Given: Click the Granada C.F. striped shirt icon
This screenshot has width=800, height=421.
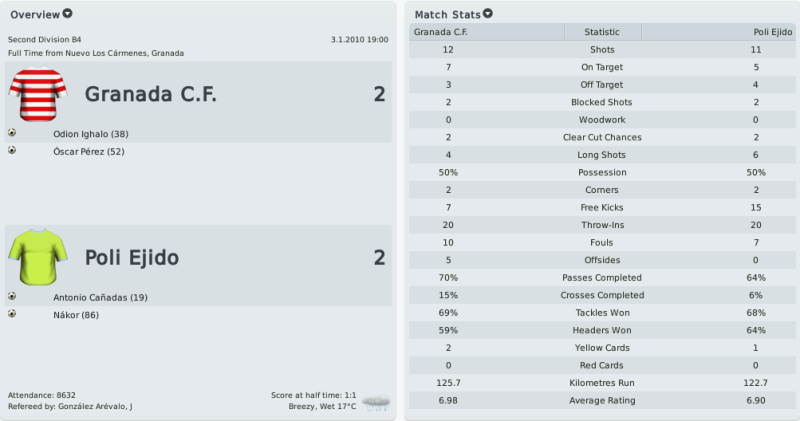Looking at the screenshot, I should pos(38,93).
